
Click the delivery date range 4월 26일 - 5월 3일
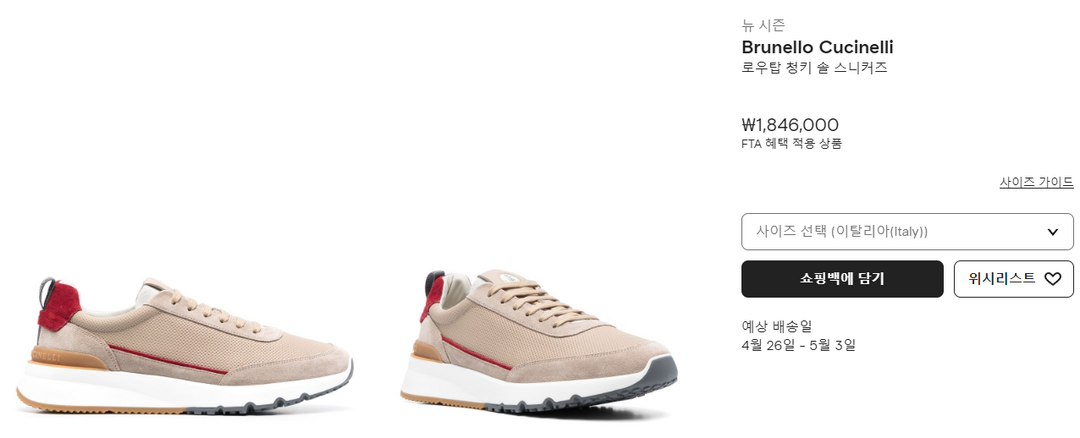click(x=798, y=345)
